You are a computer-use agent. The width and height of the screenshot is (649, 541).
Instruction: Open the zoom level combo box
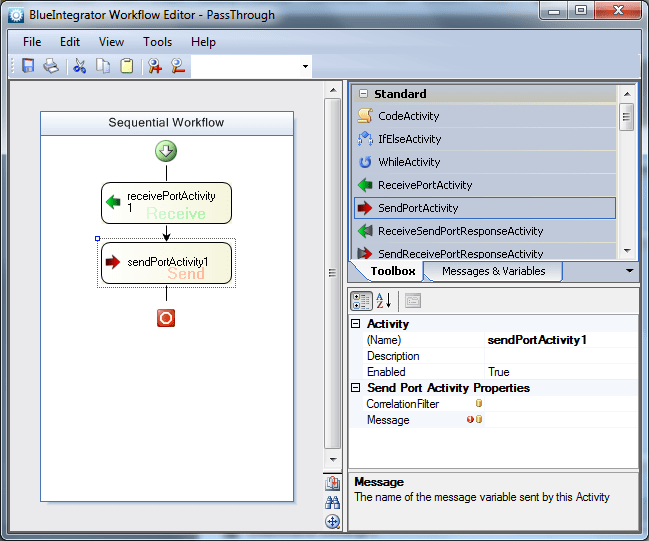(305, 66)
